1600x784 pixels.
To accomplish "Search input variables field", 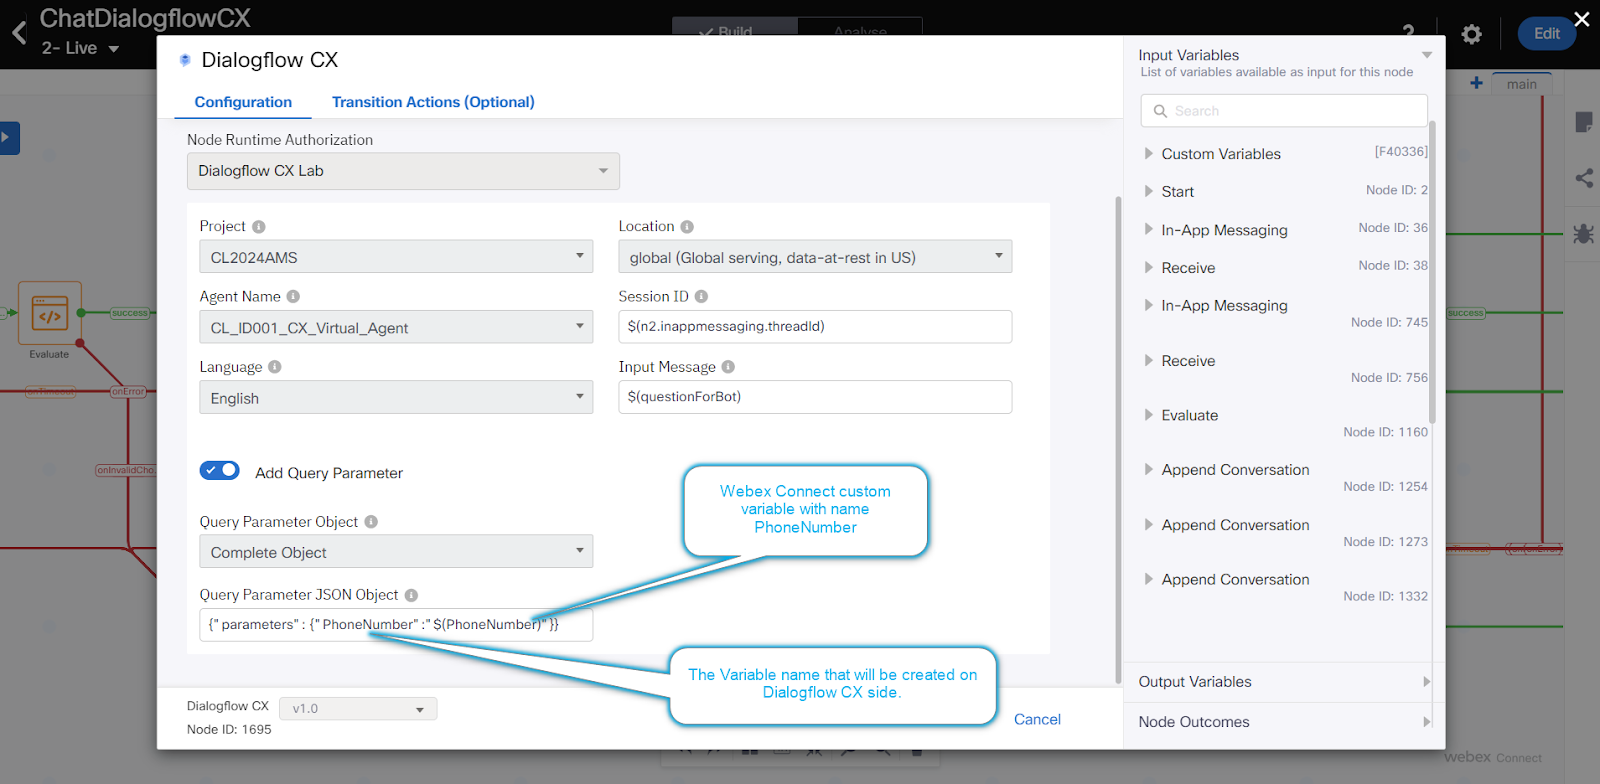I will tap(1284, 111).
